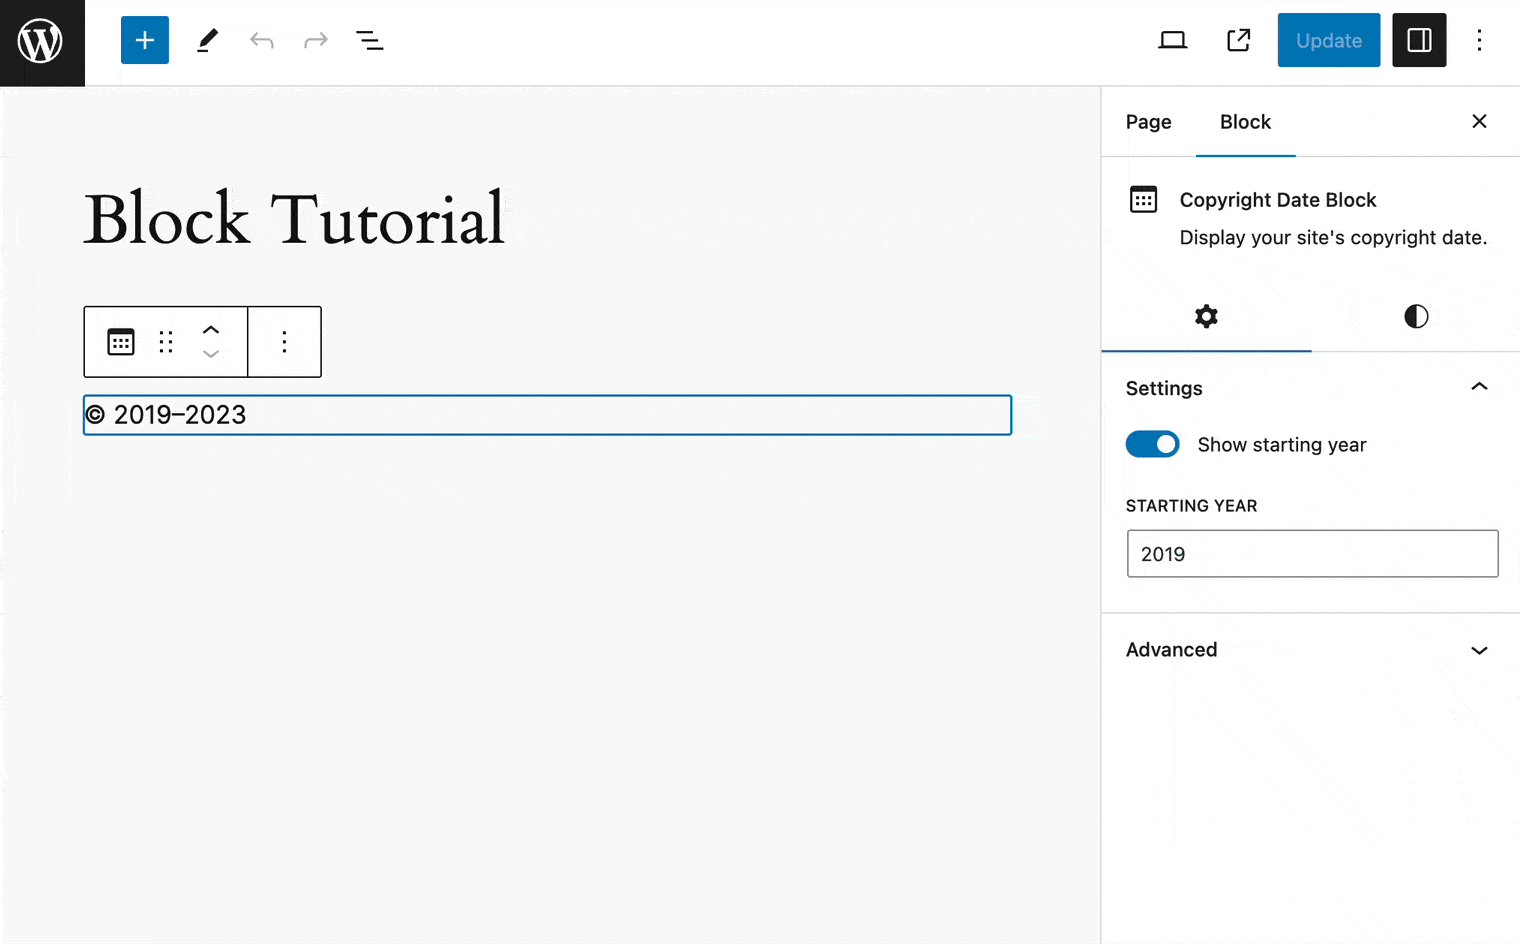1520x944 pixels.
Task: Click the Update button
Action: [x=1328, y=40]
